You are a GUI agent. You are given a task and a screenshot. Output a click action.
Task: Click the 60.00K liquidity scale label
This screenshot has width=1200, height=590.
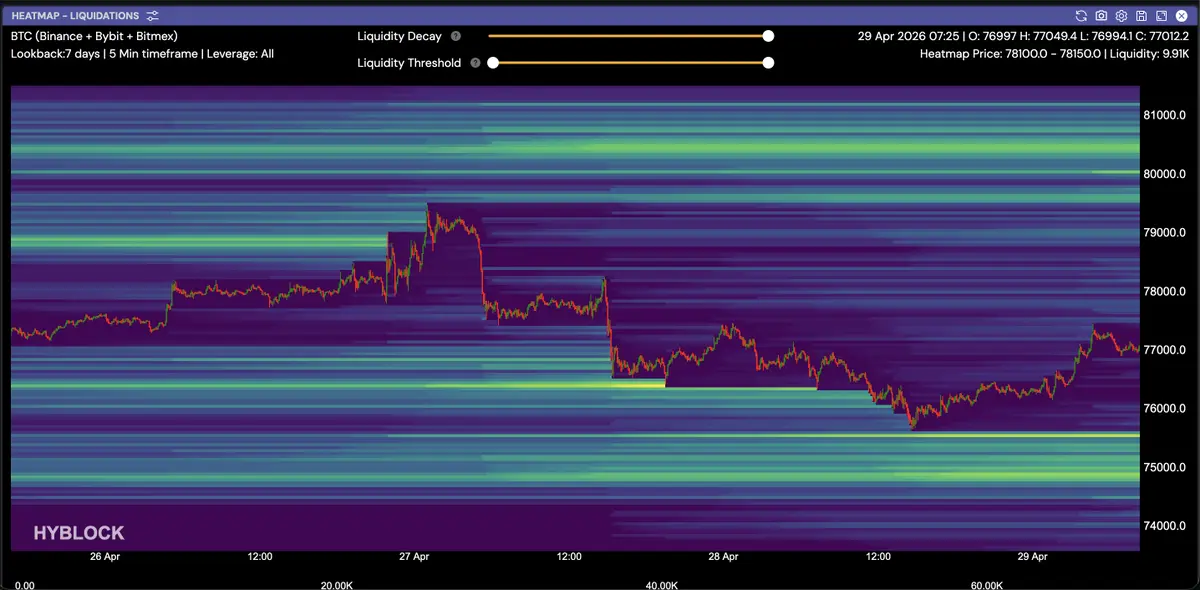(987, 584)
